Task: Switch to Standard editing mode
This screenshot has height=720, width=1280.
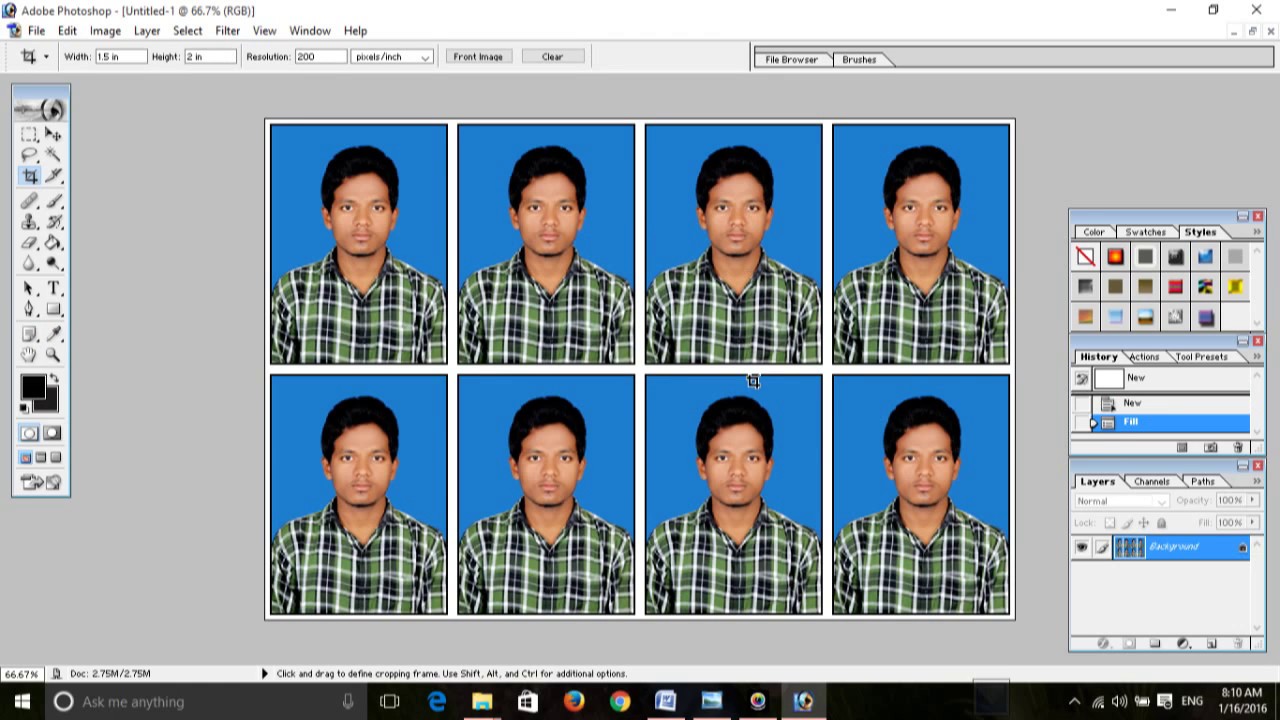Action: coord(29,433)
